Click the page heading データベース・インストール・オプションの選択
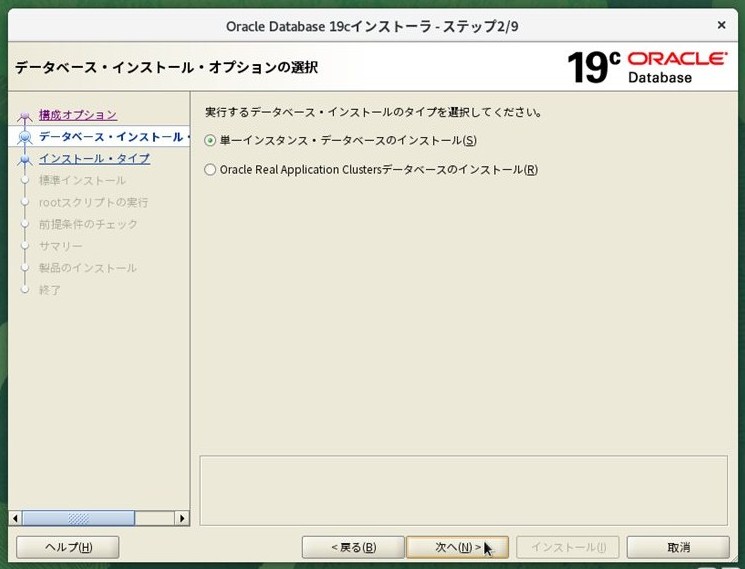 [167, 67]
